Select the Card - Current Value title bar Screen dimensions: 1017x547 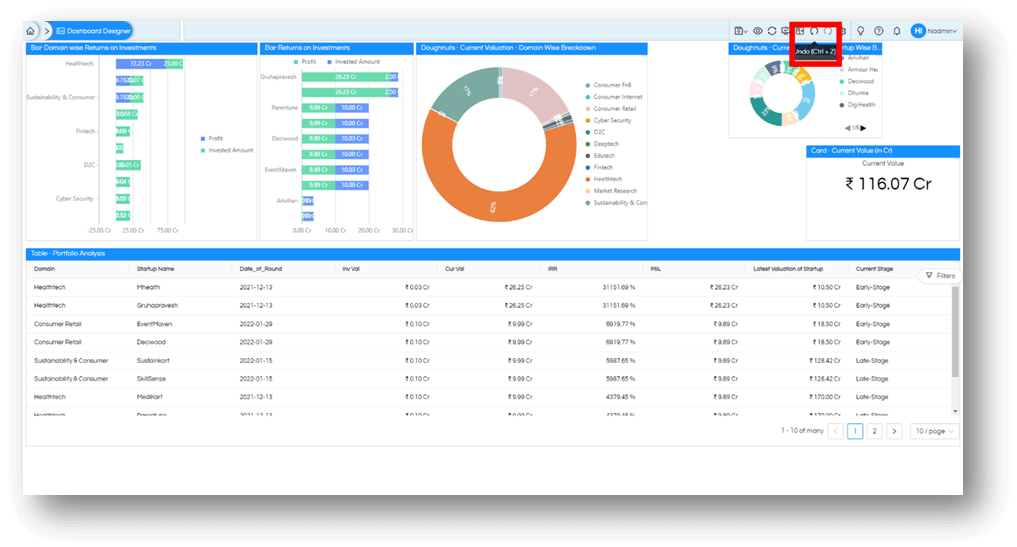(883, 151)
